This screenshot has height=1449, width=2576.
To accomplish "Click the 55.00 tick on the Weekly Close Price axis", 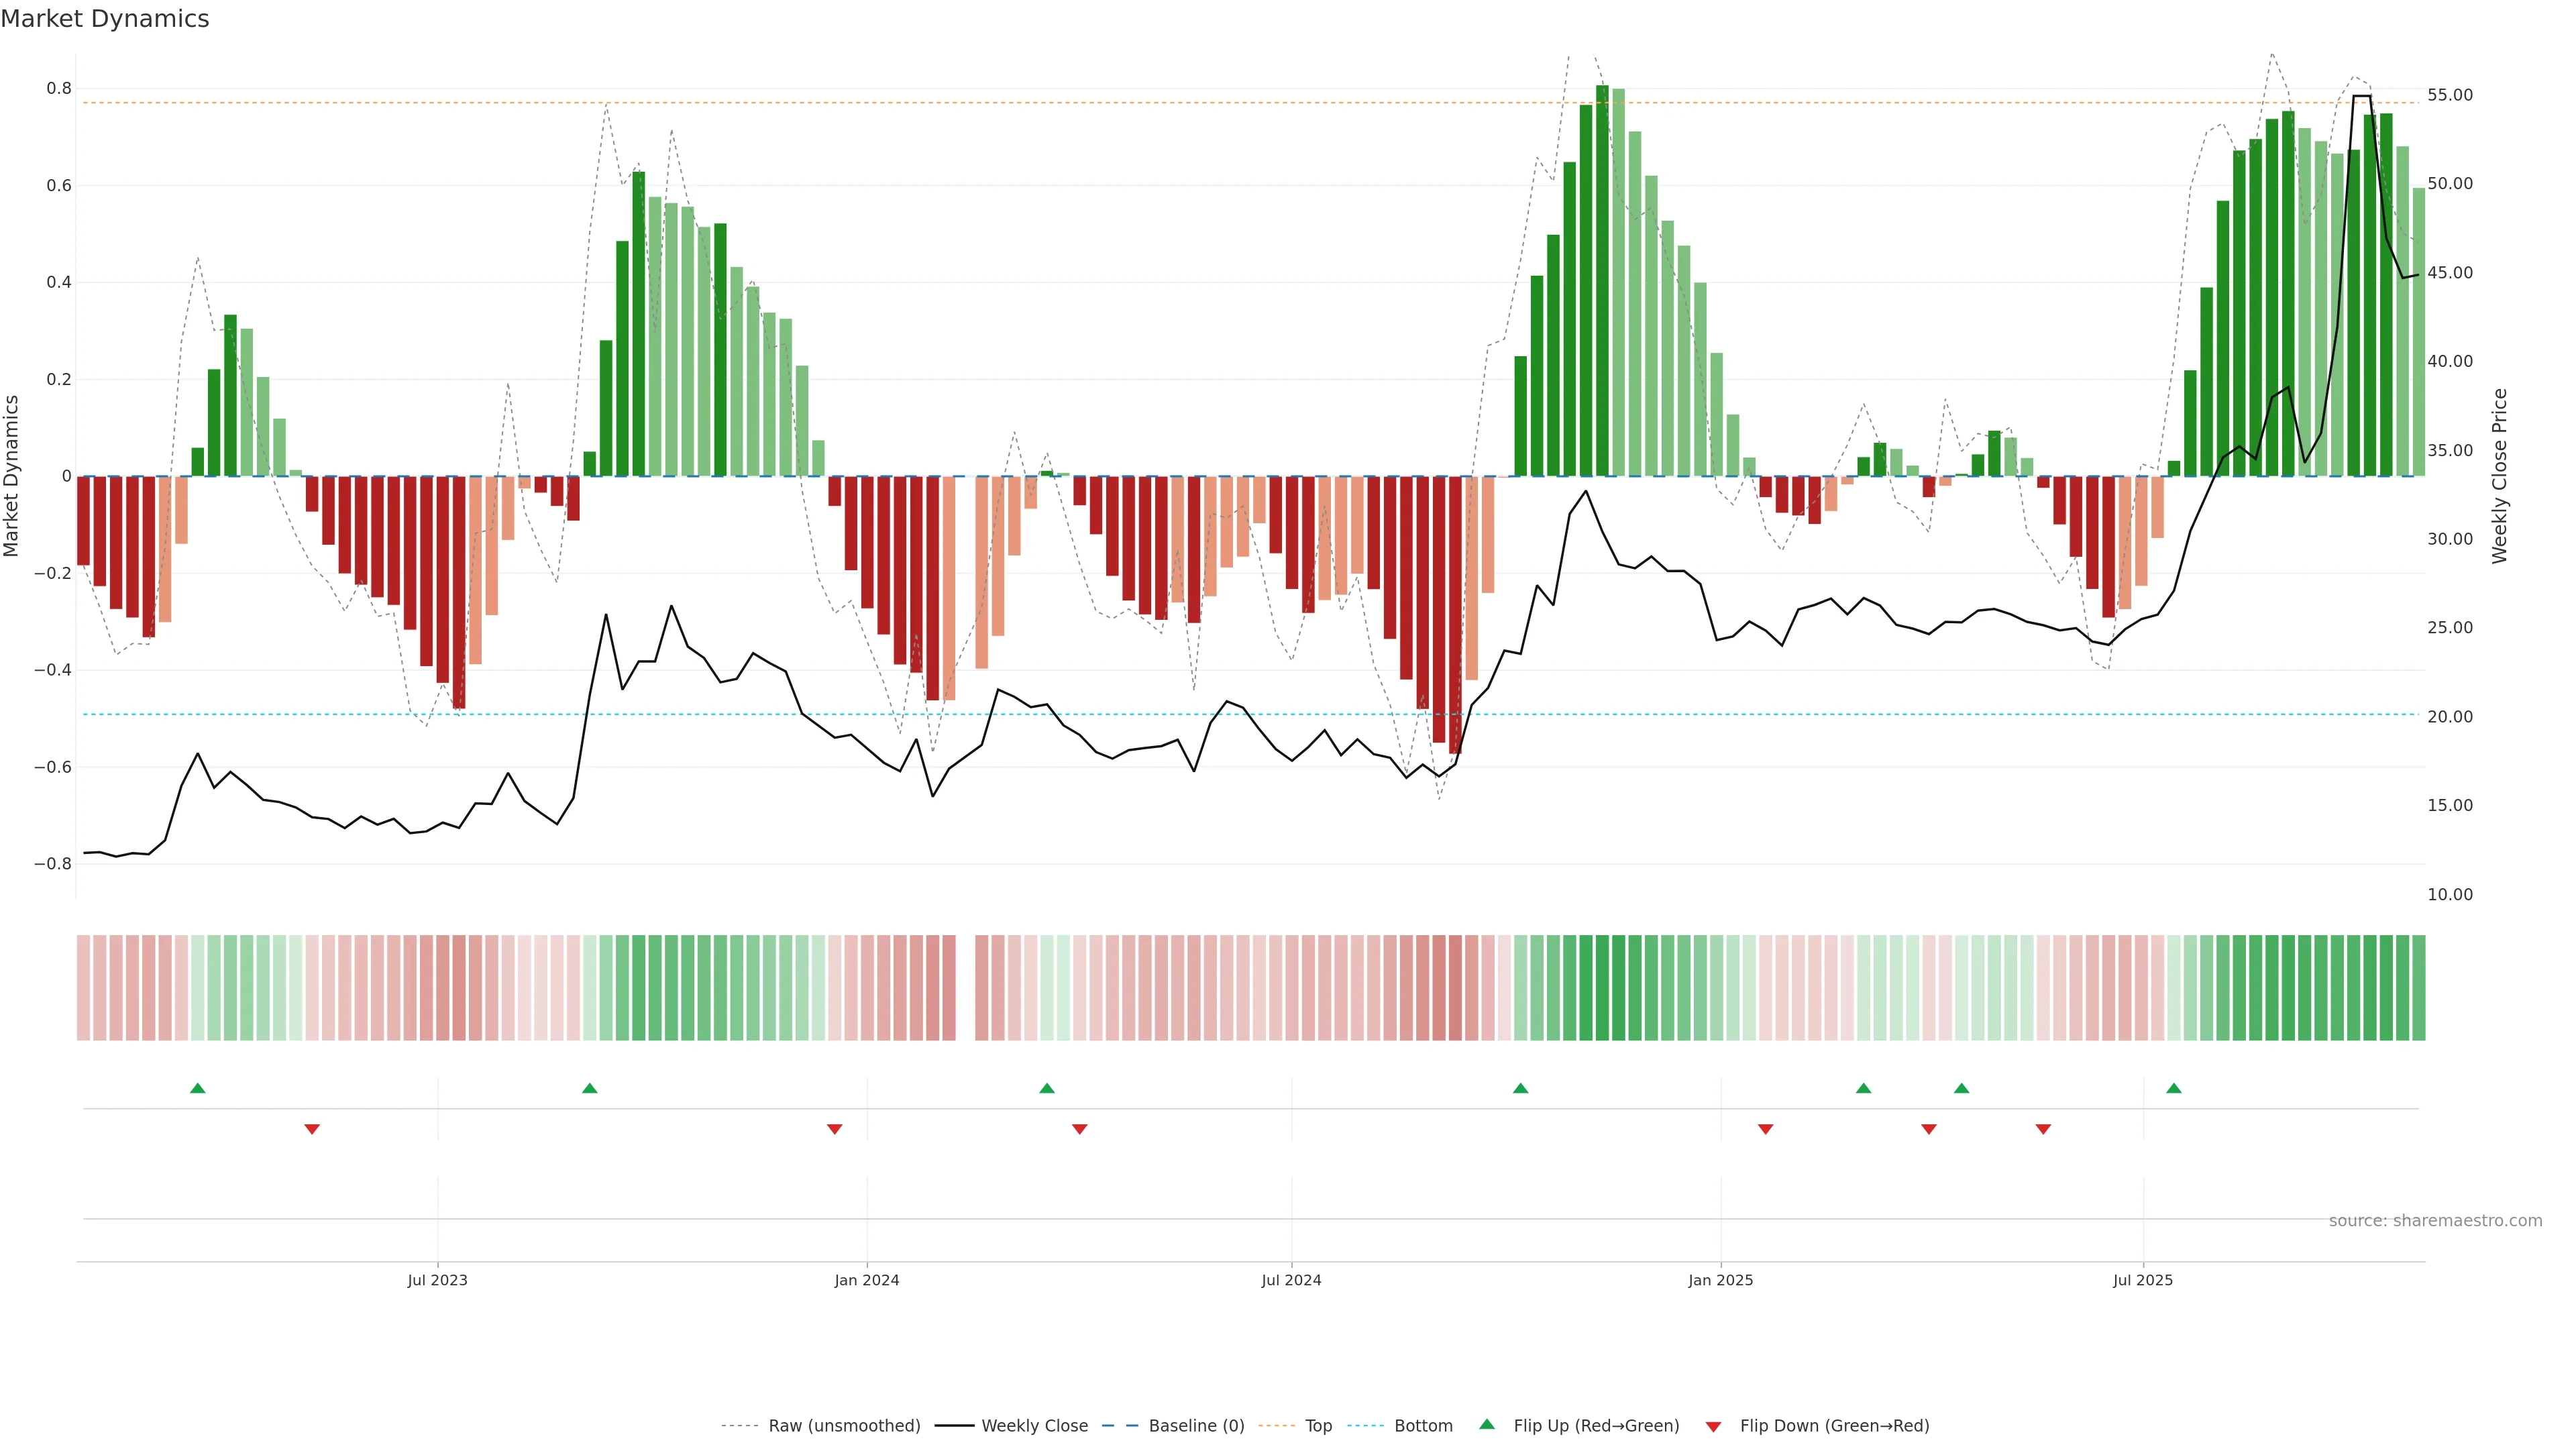I will (x=2450, y=95).
